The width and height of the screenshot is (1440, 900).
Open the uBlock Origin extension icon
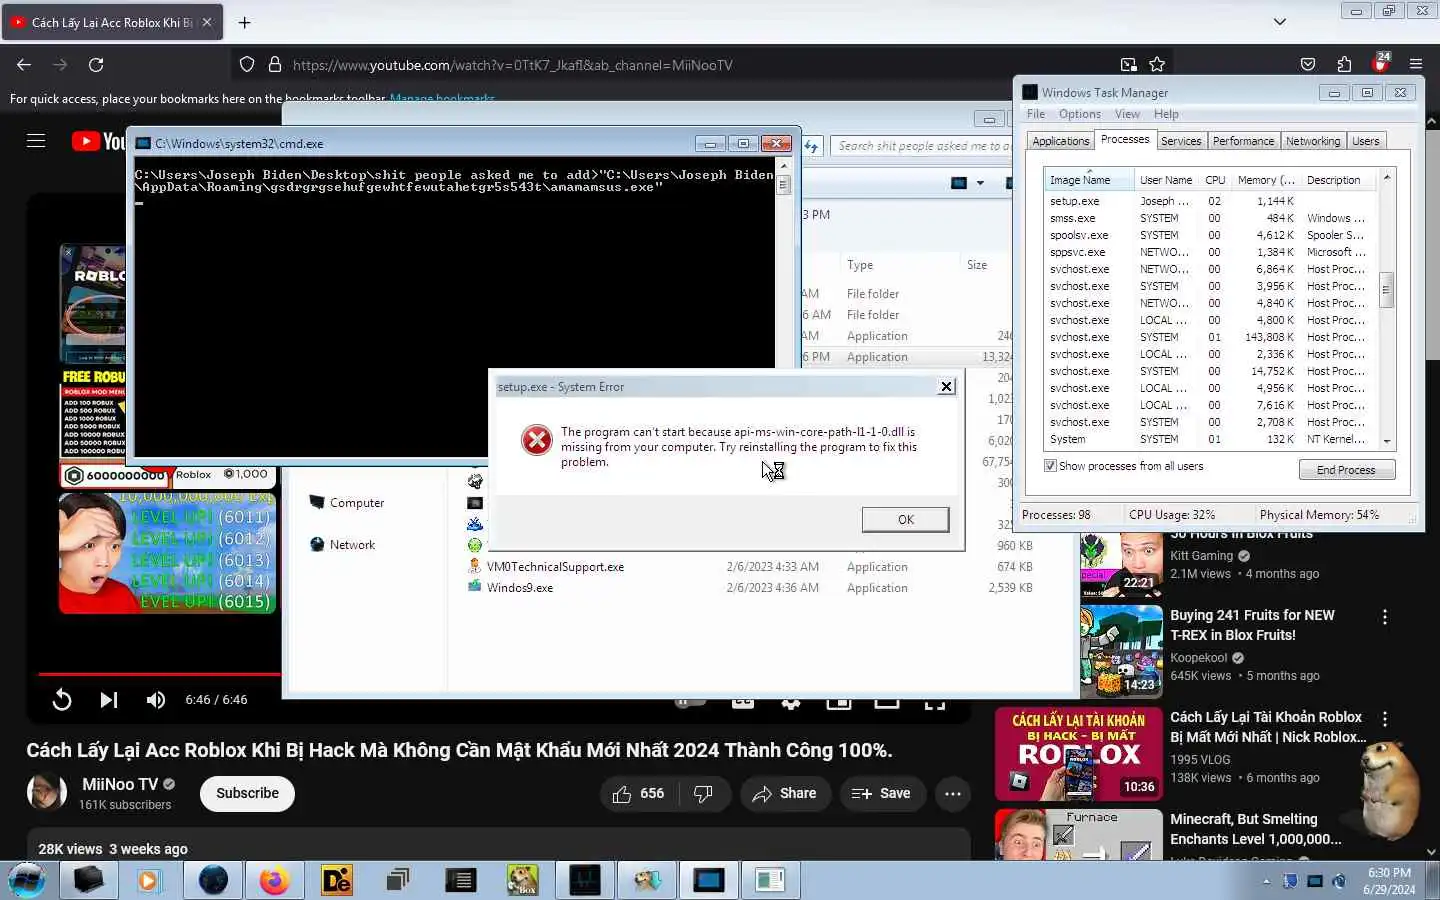click(1381, 64)
